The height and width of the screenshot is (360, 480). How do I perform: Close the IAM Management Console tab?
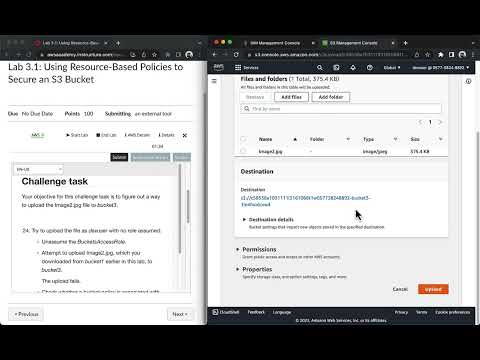313,43
